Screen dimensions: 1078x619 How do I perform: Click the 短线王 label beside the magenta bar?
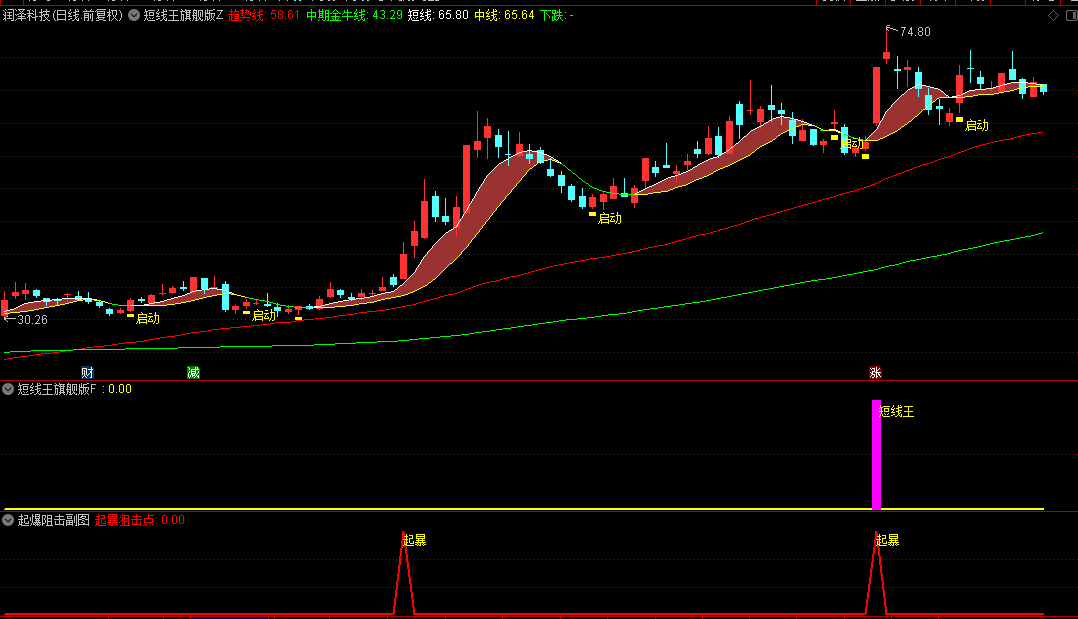[x=896, y=411]
